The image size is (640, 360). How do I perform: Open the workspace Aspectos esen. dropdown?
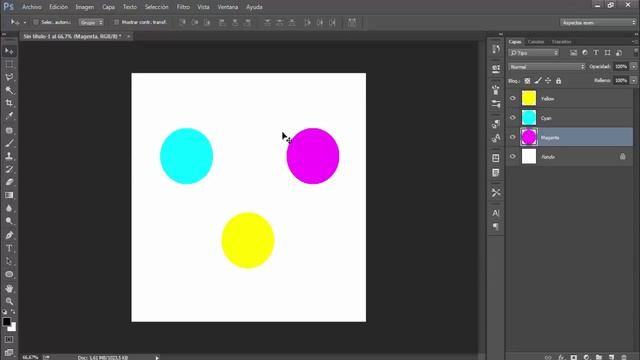pos(598,22)
